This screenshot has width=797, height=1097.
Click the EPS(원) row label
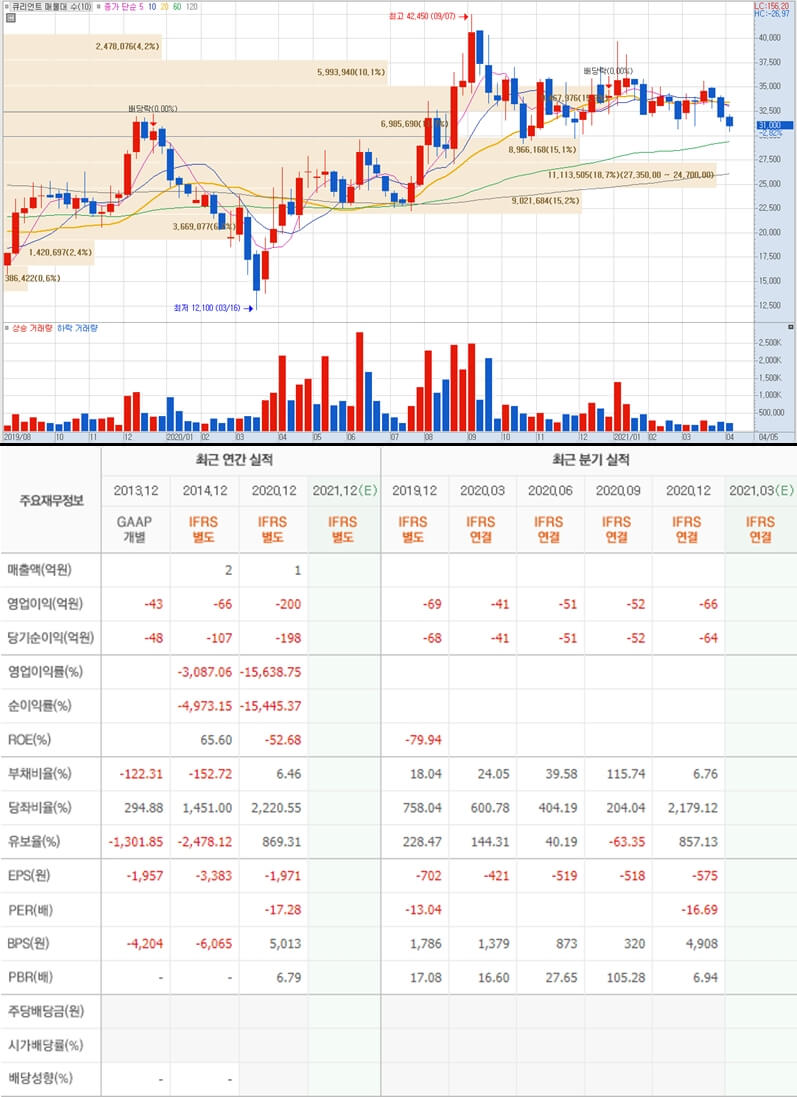point(29,875)
